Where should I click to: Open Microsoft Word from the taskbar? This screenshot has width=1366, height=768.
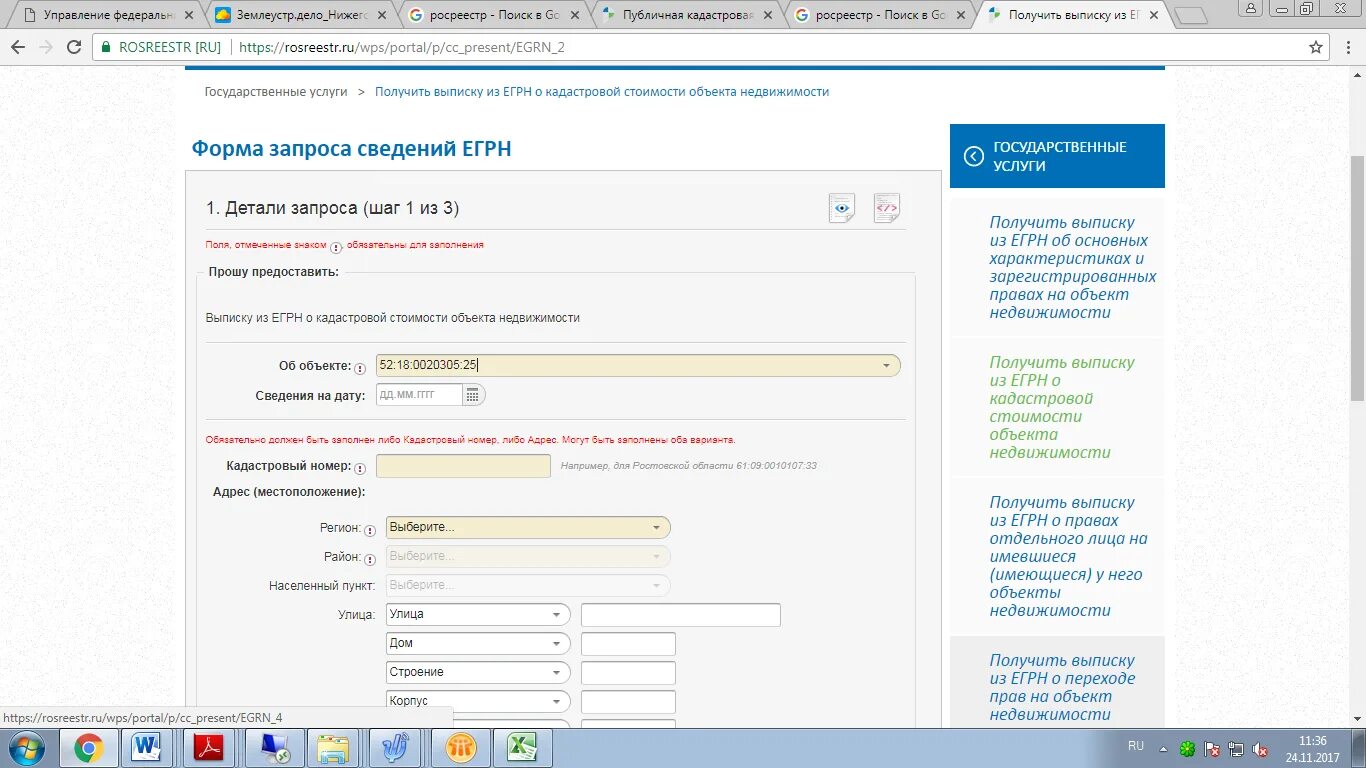(x=147, y=748)
